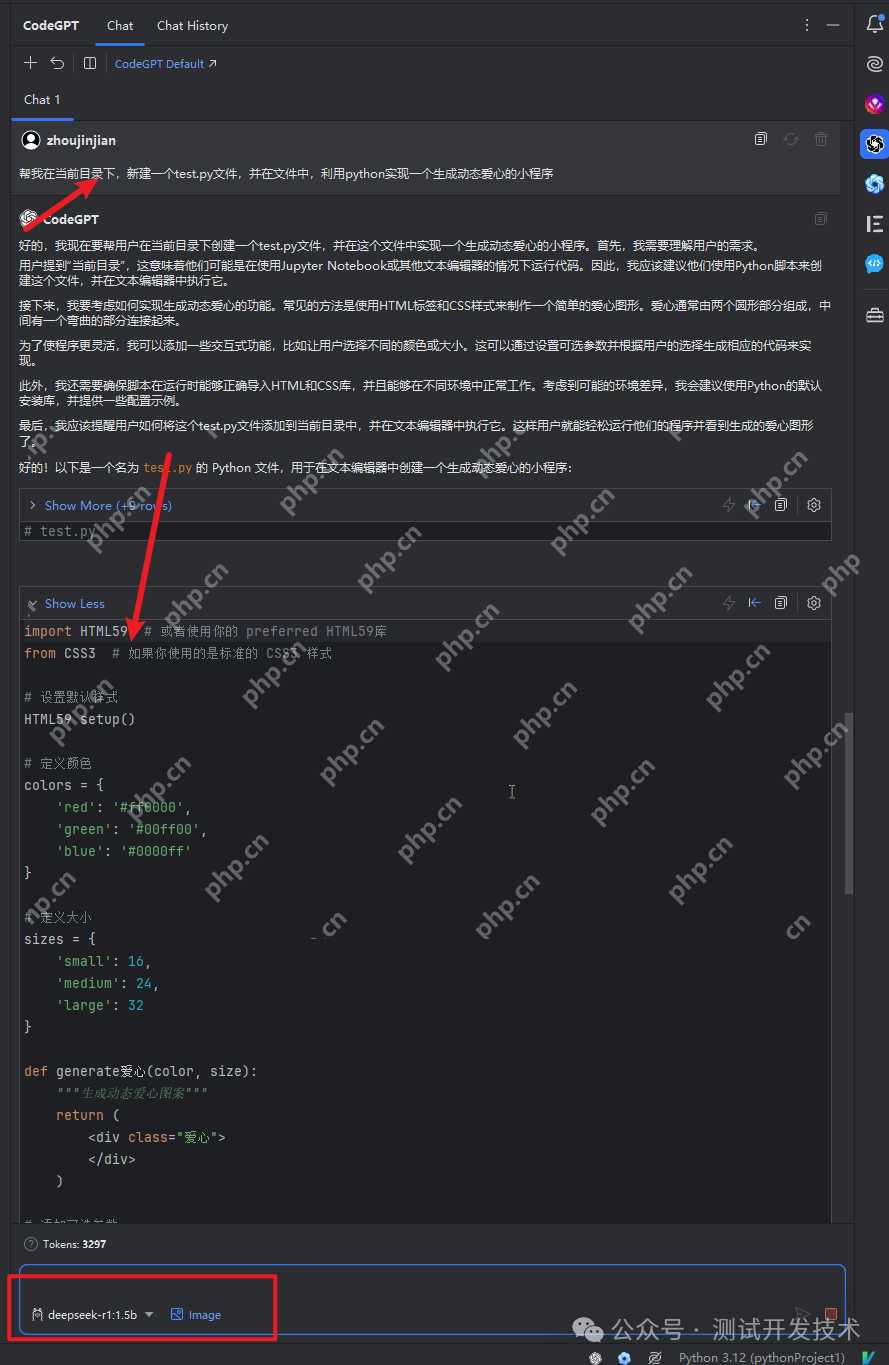Click the undo/revert arrow icon in toolbar
This screenshot has height=1365, width=889.
tap(58, 63)
